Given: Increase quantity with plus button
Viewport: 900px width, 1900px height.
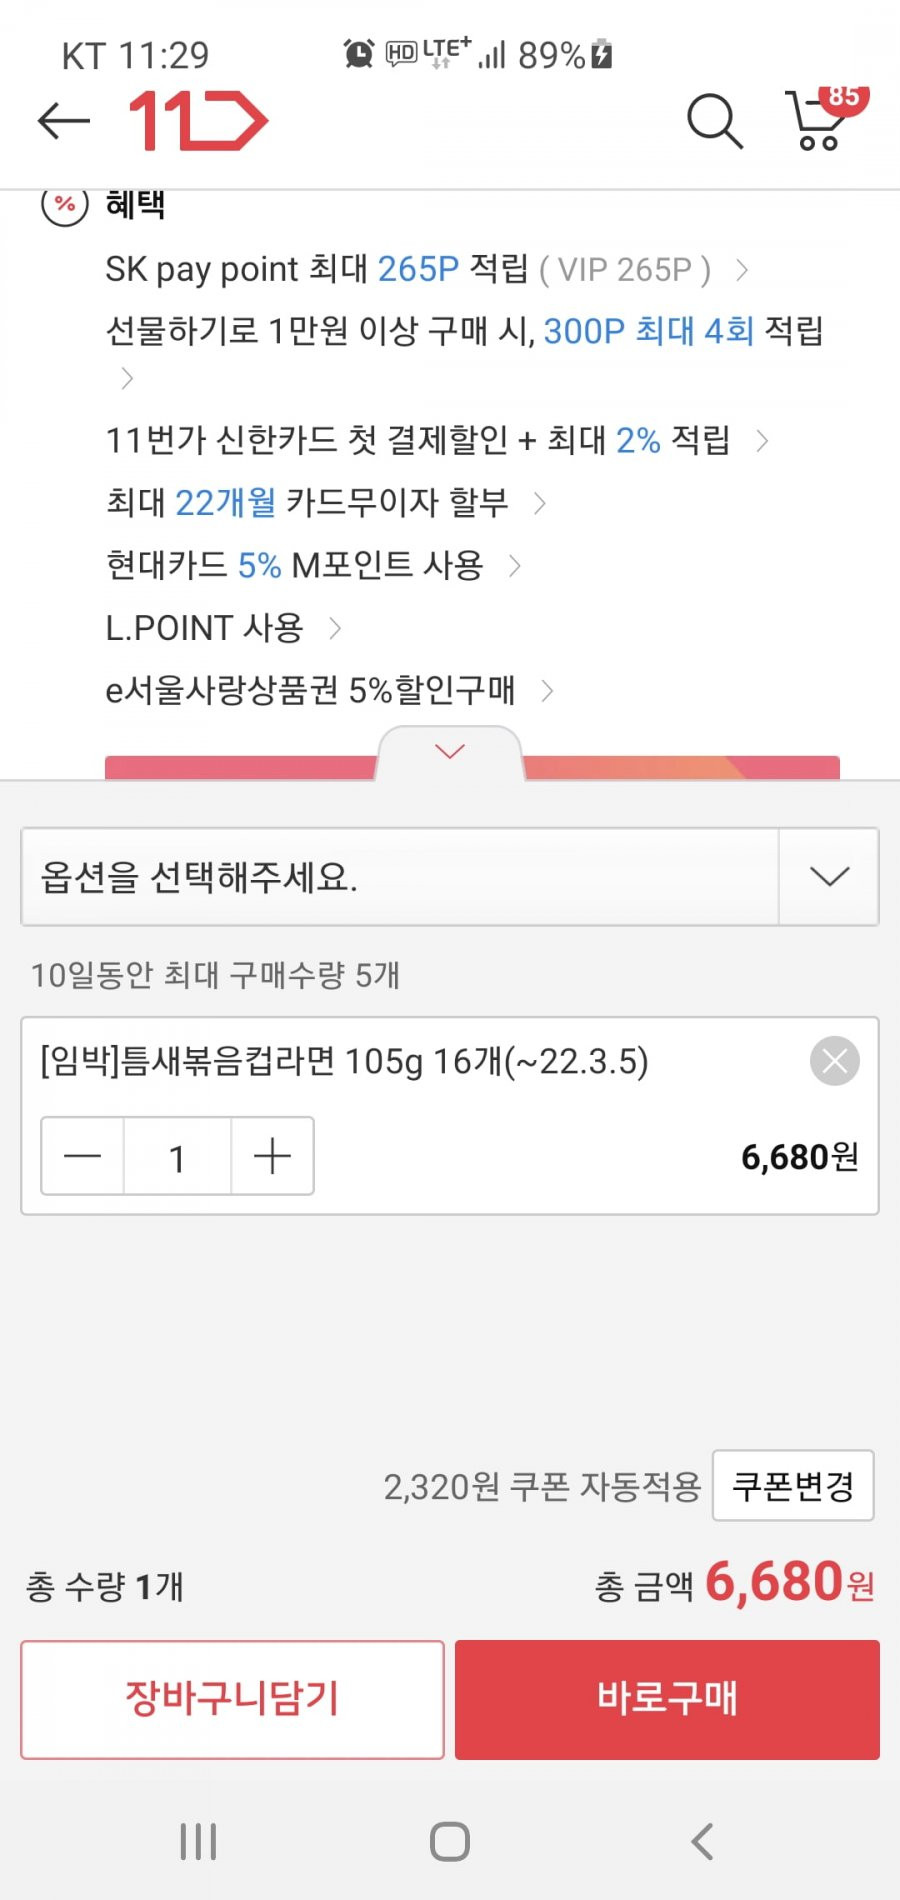Looking at the screenshot, I should [x=272, y=1156].
